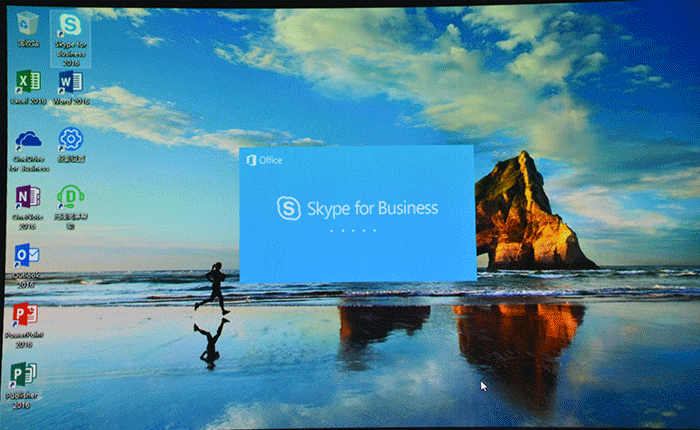
Task: Select the green headset app icon
Action: pos(70,196)
